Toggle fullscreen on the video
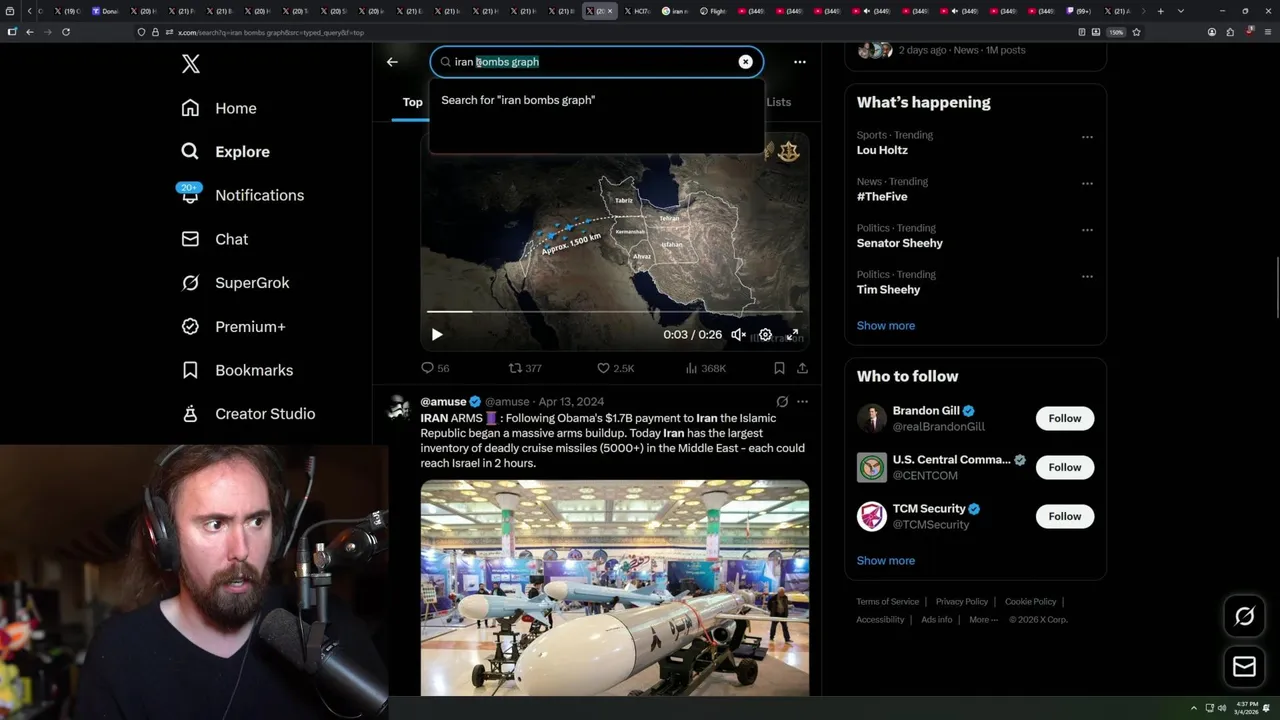 pos(792,335)
